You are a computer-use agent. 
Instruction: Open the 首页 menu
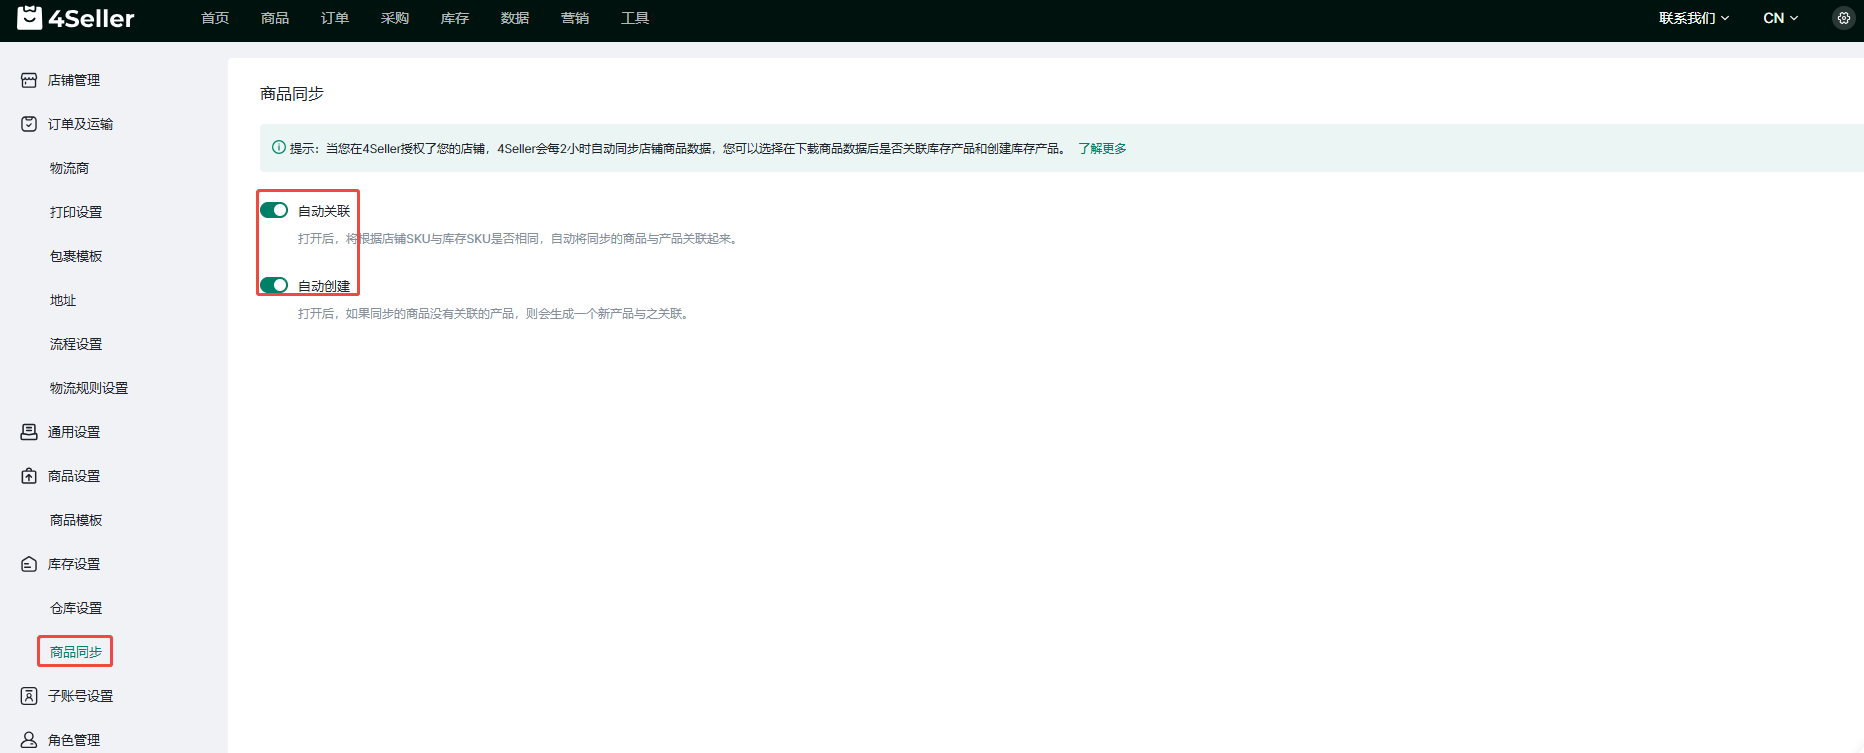pyautogui.click(x=215, y=18)
